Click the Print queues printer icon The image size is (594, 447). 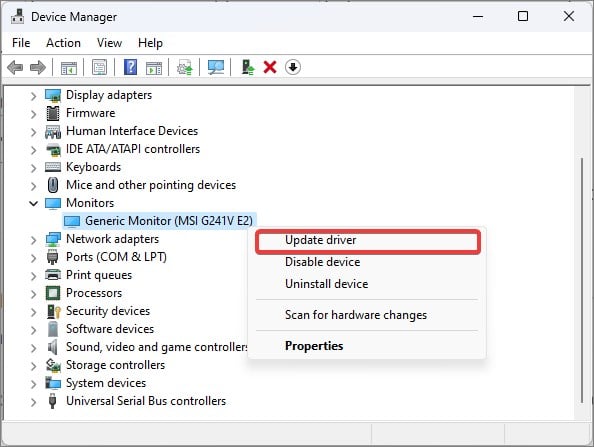(x=53, y=275)
